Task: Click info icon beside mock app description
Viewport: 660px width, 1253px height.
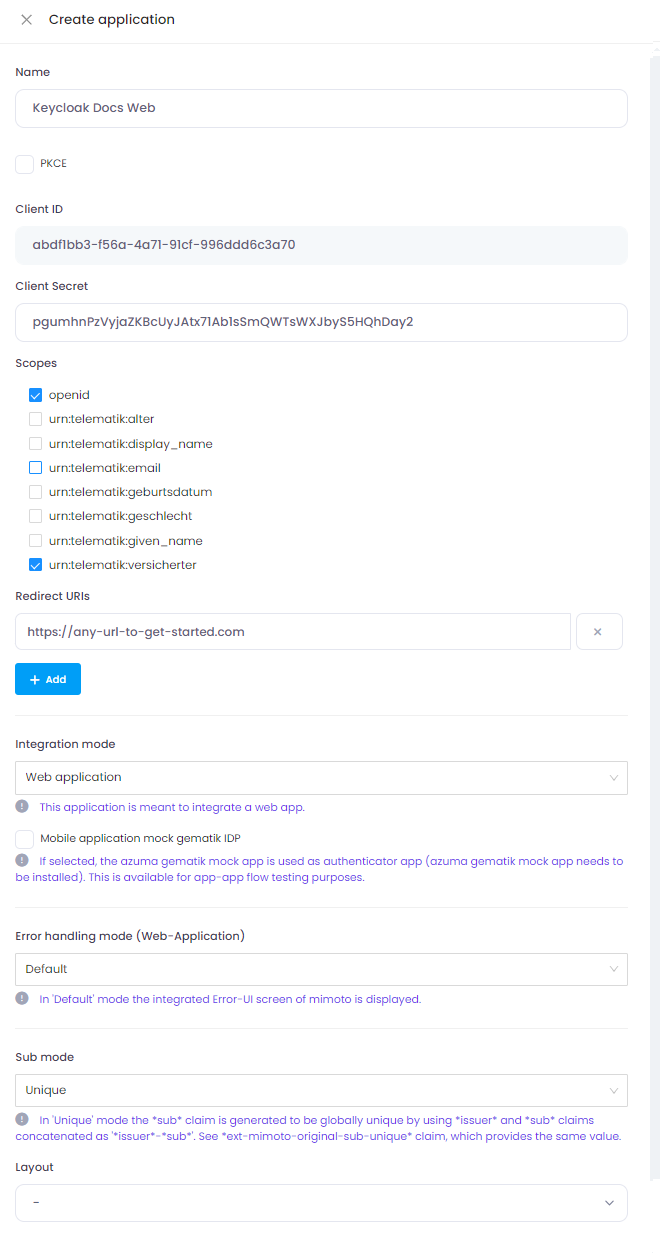Action: point(22,860)
